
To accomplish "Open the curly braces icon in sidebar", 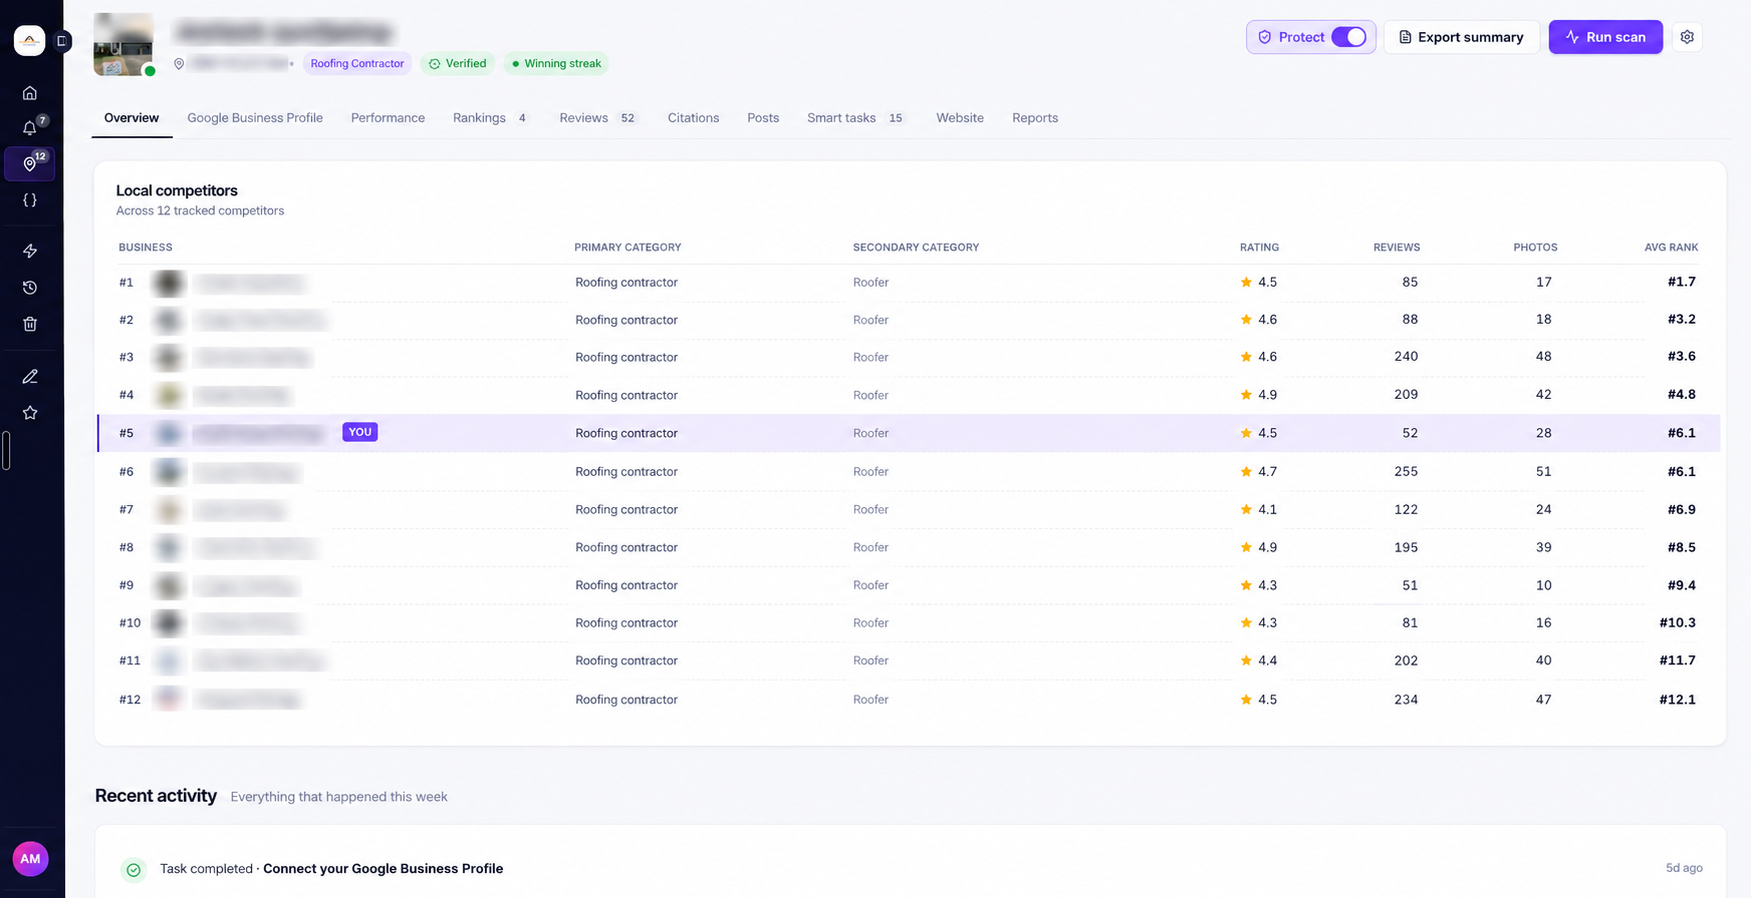I will point(30,200).
